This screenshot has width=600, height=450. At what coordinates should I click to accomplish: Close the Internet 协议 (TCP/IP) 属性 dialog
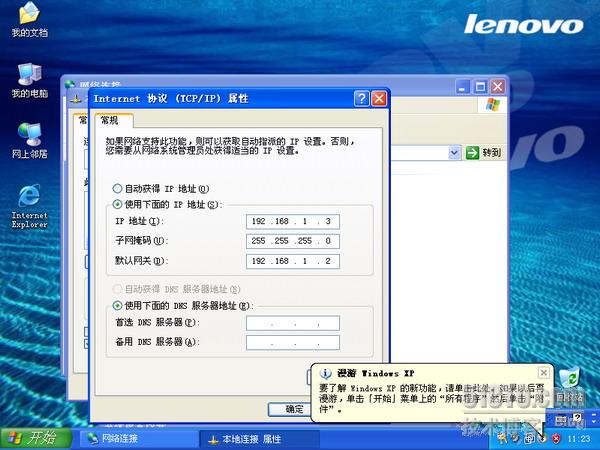tap(379, 98)
